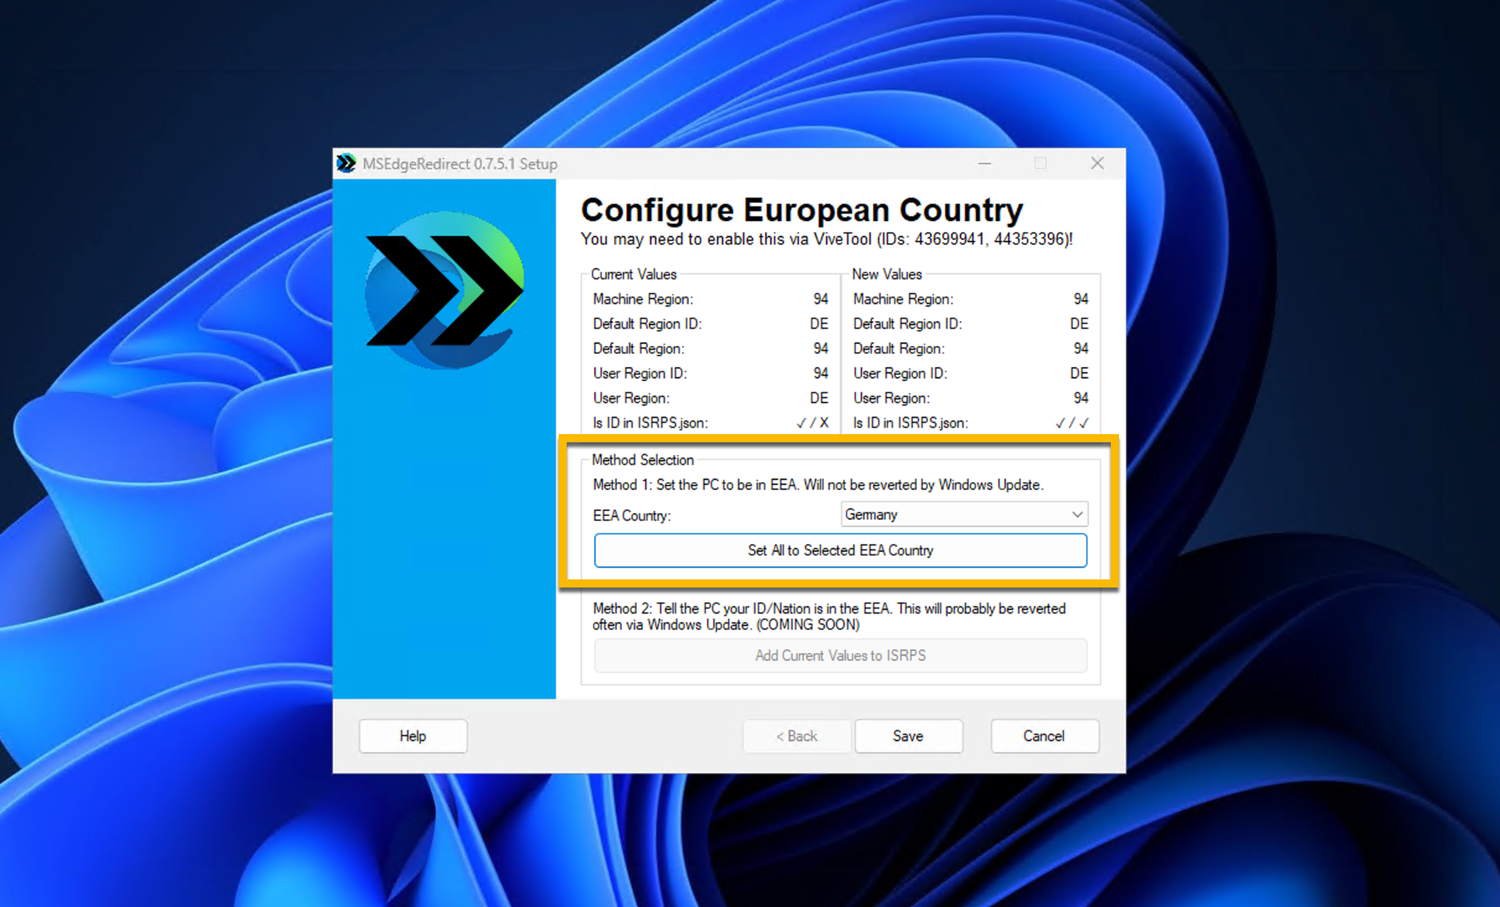Click User Region ID label under New Values
This screenshot has height=907, width=1500.
(x=900, y=374)
